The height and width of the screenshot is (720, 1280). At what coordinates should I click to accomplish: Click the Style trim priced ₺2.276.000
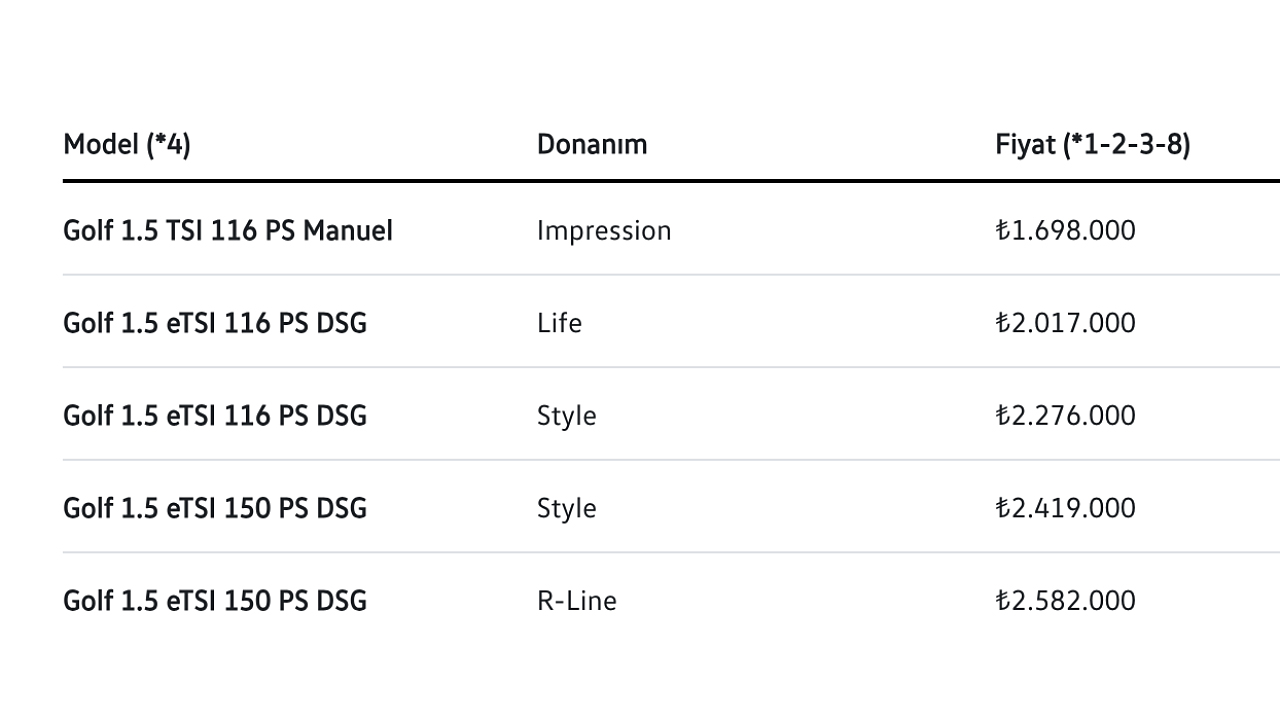click(x=566, y=417)
